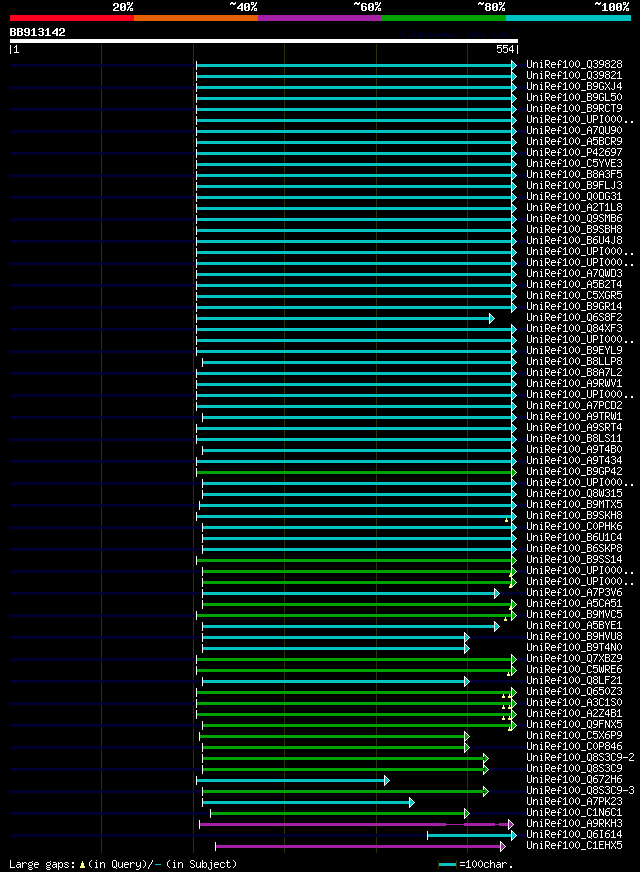Open hit UniRef100_Q39821

574,76
